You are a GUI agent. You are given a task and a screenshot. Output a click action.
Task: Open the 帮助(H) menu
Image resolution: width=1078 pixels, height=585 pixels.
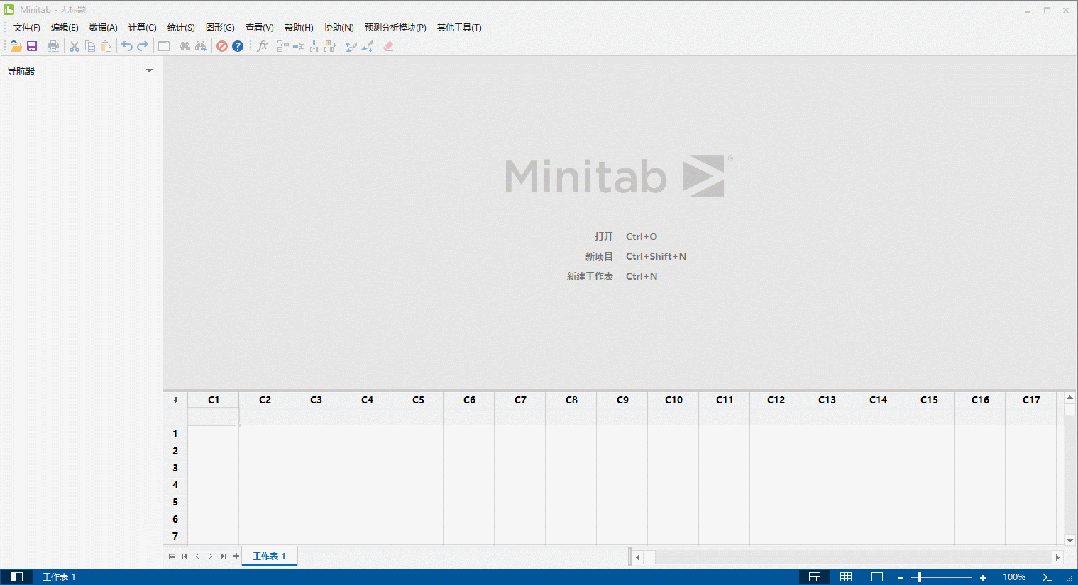click(298, 27)
